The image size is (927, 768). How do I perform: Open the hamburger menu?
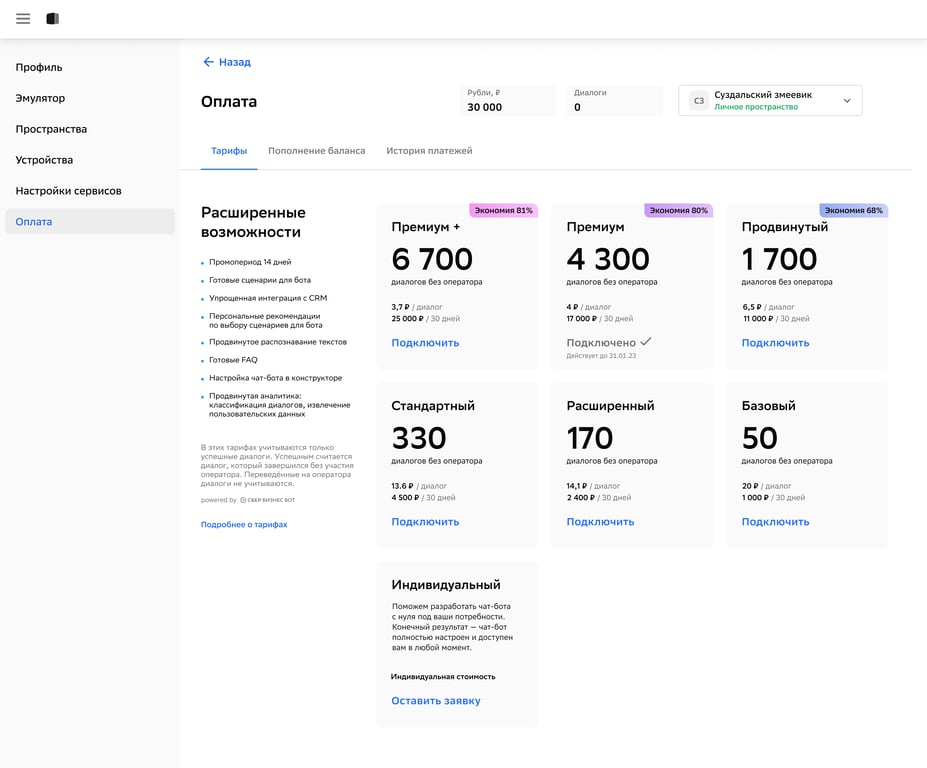[x=23, y=19]
